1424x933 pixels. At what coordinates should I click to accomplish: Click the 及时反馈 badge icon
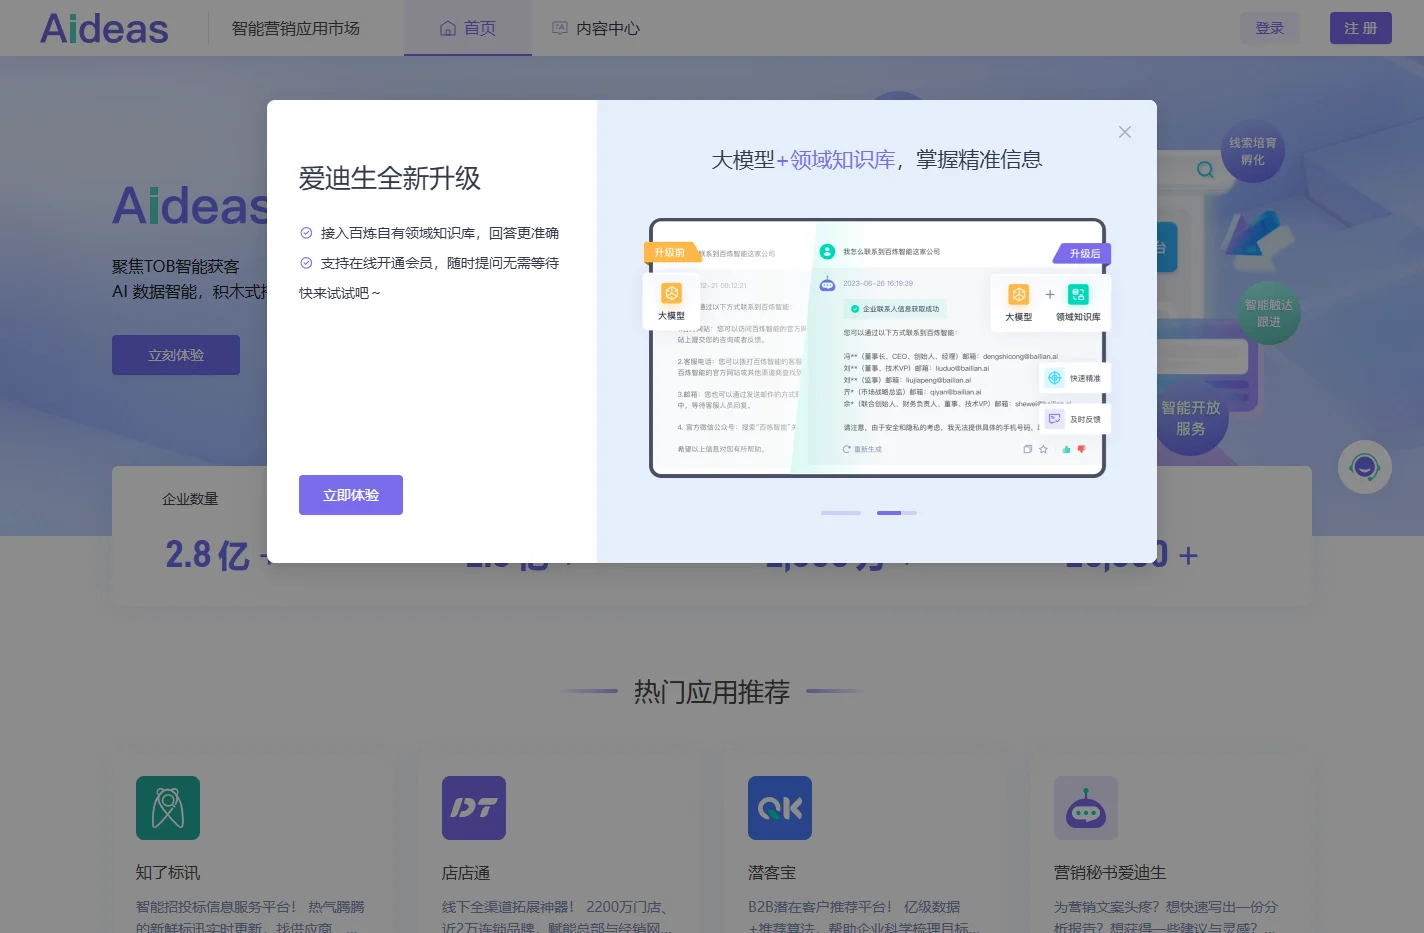[x=1054, y=419]
